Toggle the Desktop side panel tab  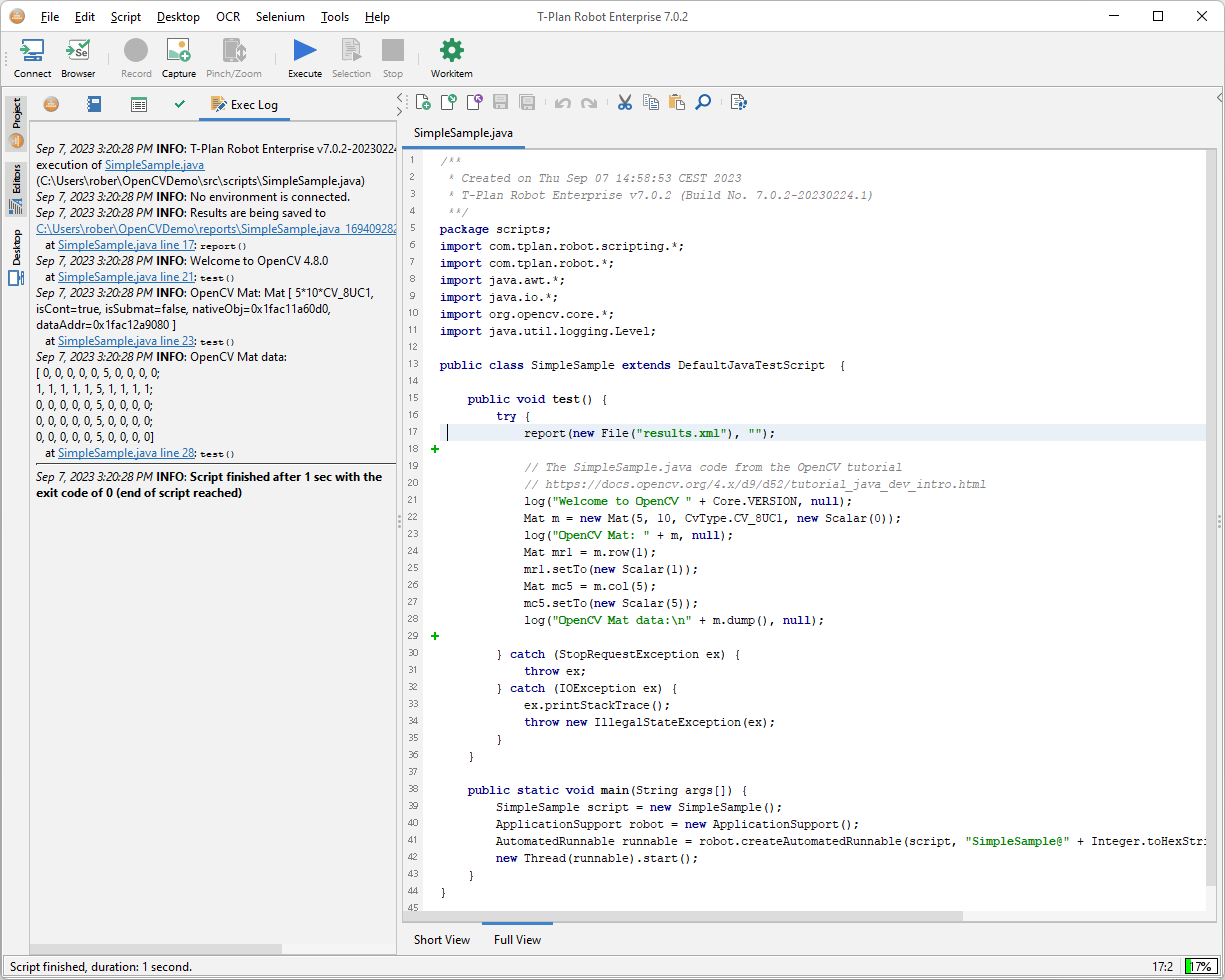coord(16,257)
